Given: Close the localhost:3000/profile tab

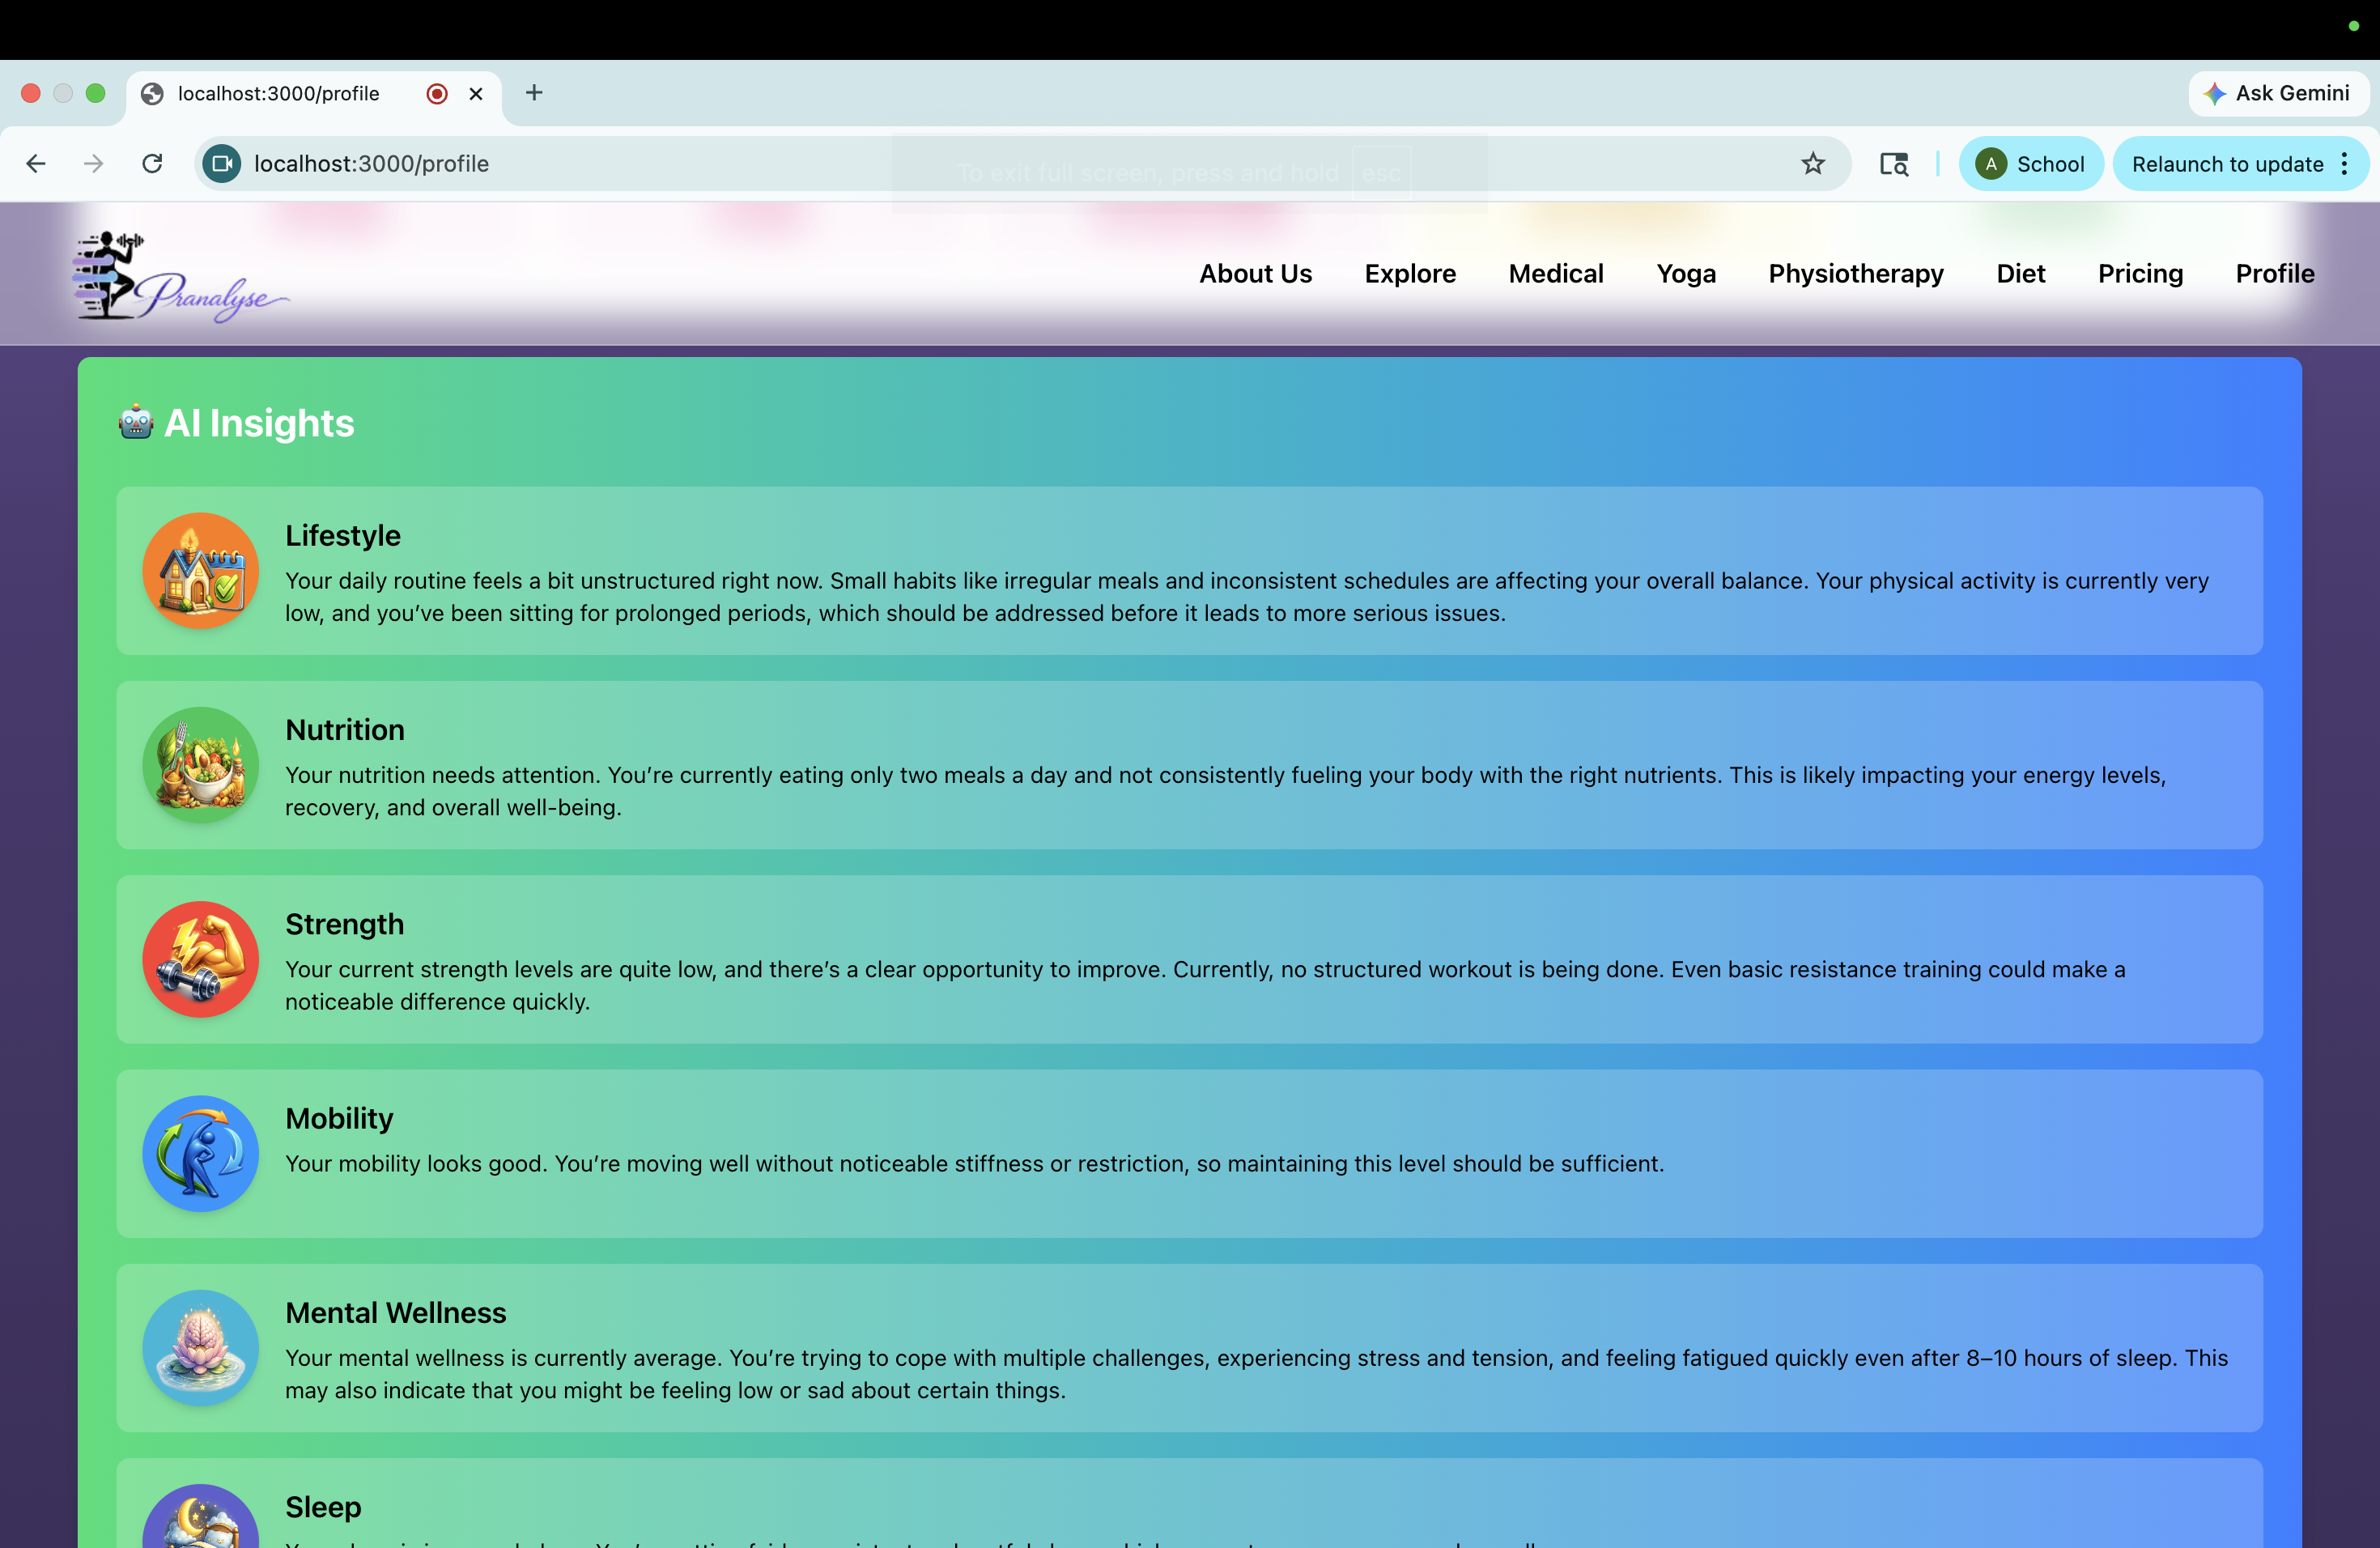Looking at the screenshot, I should pos(476,94).
